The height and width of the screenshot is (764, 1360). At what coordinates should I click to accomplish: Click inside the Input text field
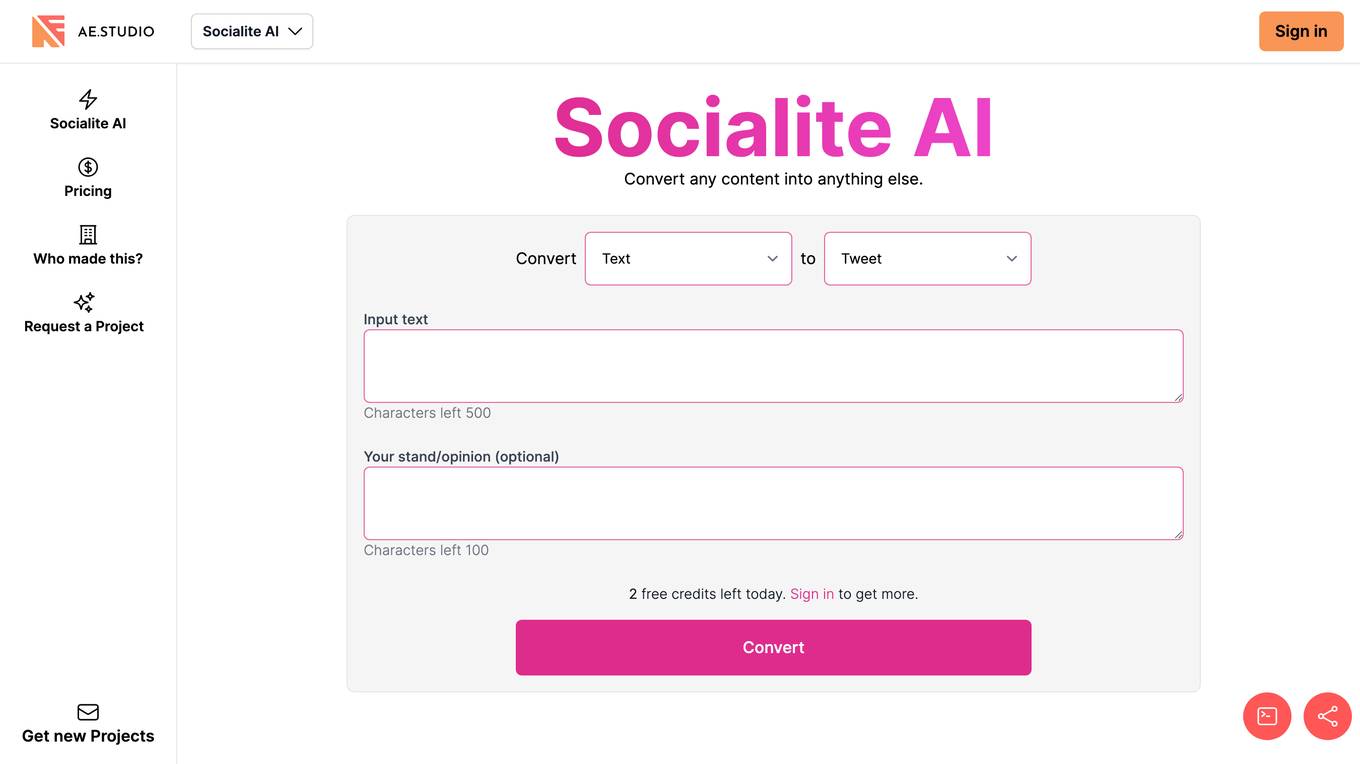(773, 365)
